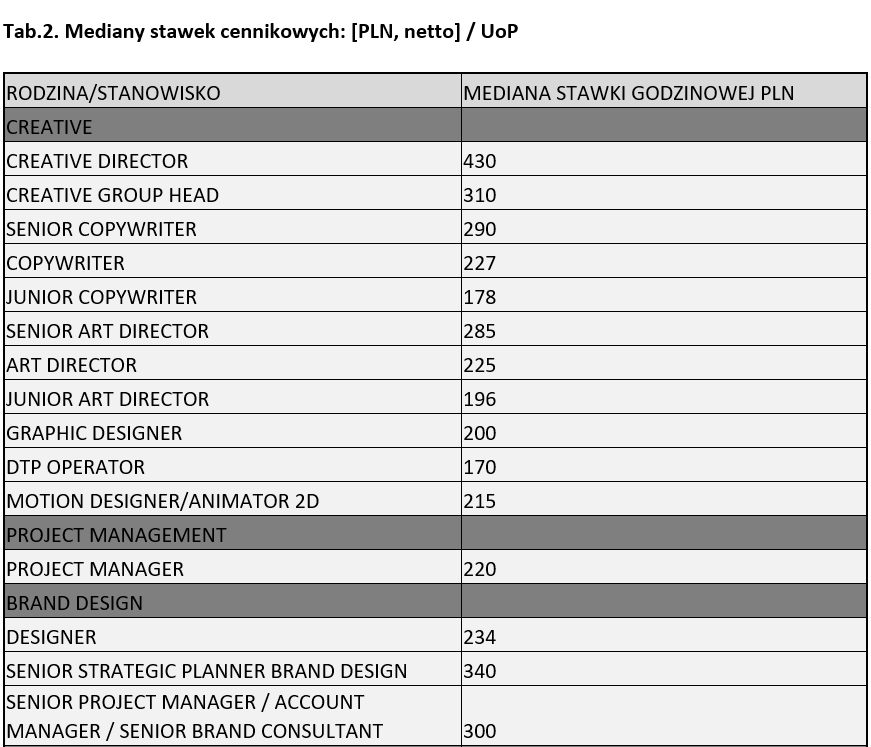Select the JUNIOR COPYWRITER cell
871x747 pixels.
101,297
